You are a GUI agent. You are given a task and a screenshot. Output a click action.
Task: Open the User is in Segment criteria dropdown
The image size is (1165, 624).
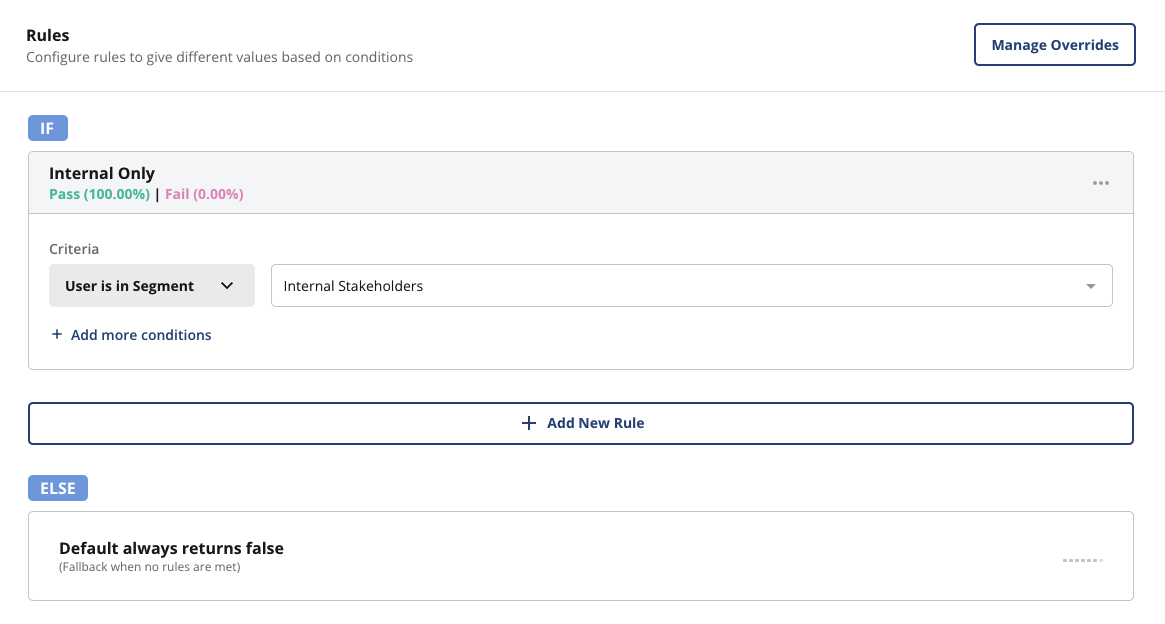(x=151, y=285)
